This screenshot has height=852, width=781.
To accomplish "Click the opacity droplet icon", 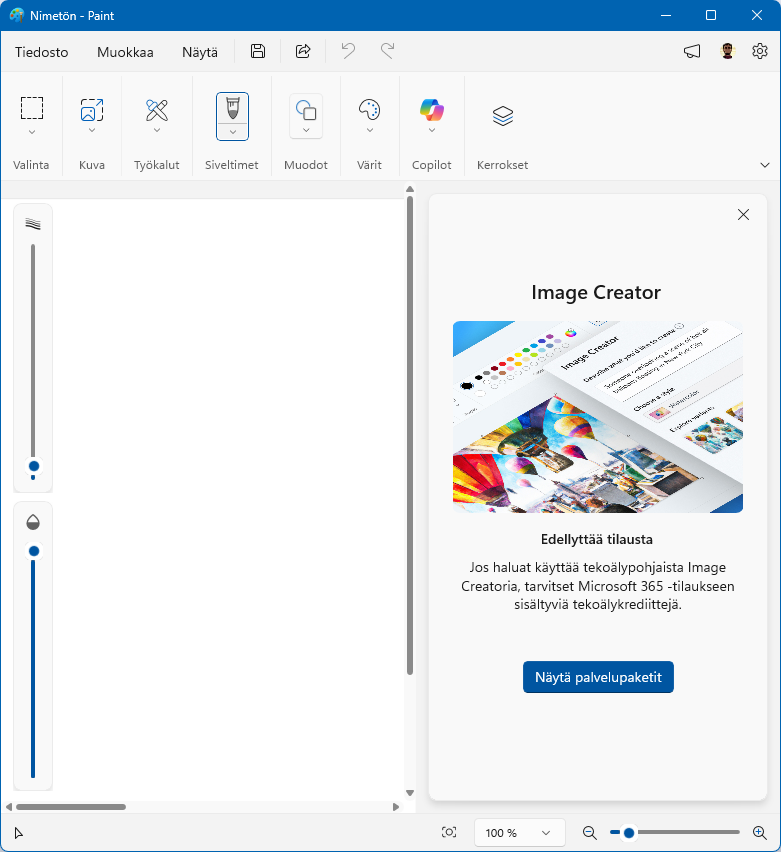I will 33,522.
